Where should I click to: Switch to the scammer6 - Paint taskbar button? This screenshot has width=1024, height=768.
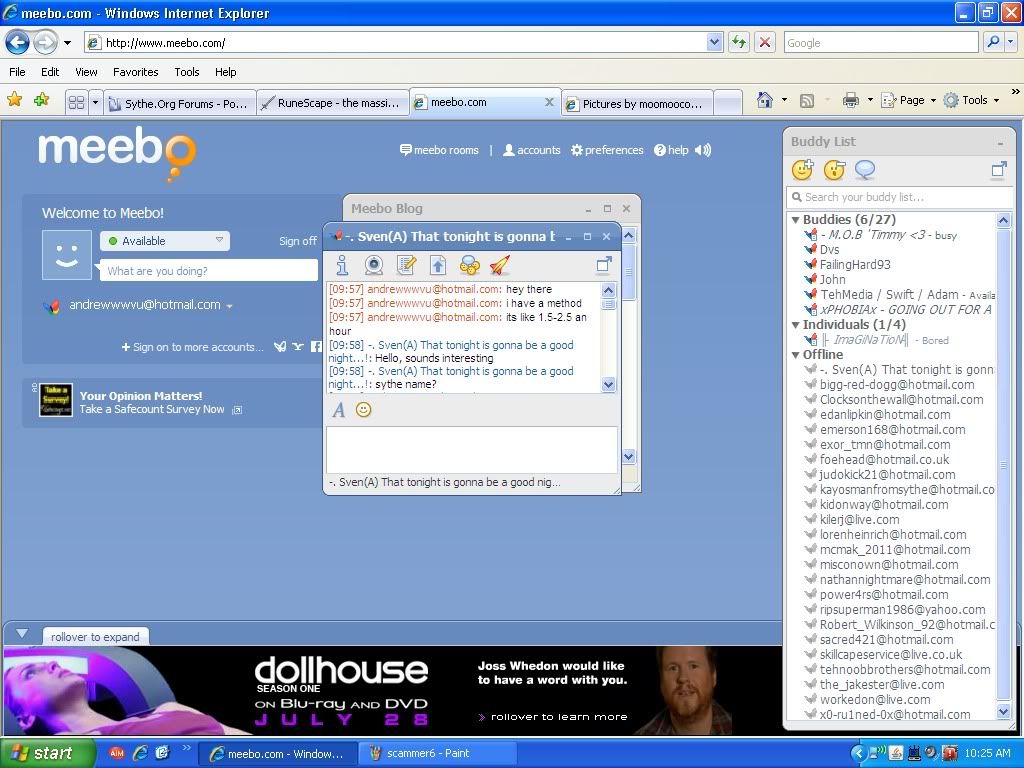point(436,753)
